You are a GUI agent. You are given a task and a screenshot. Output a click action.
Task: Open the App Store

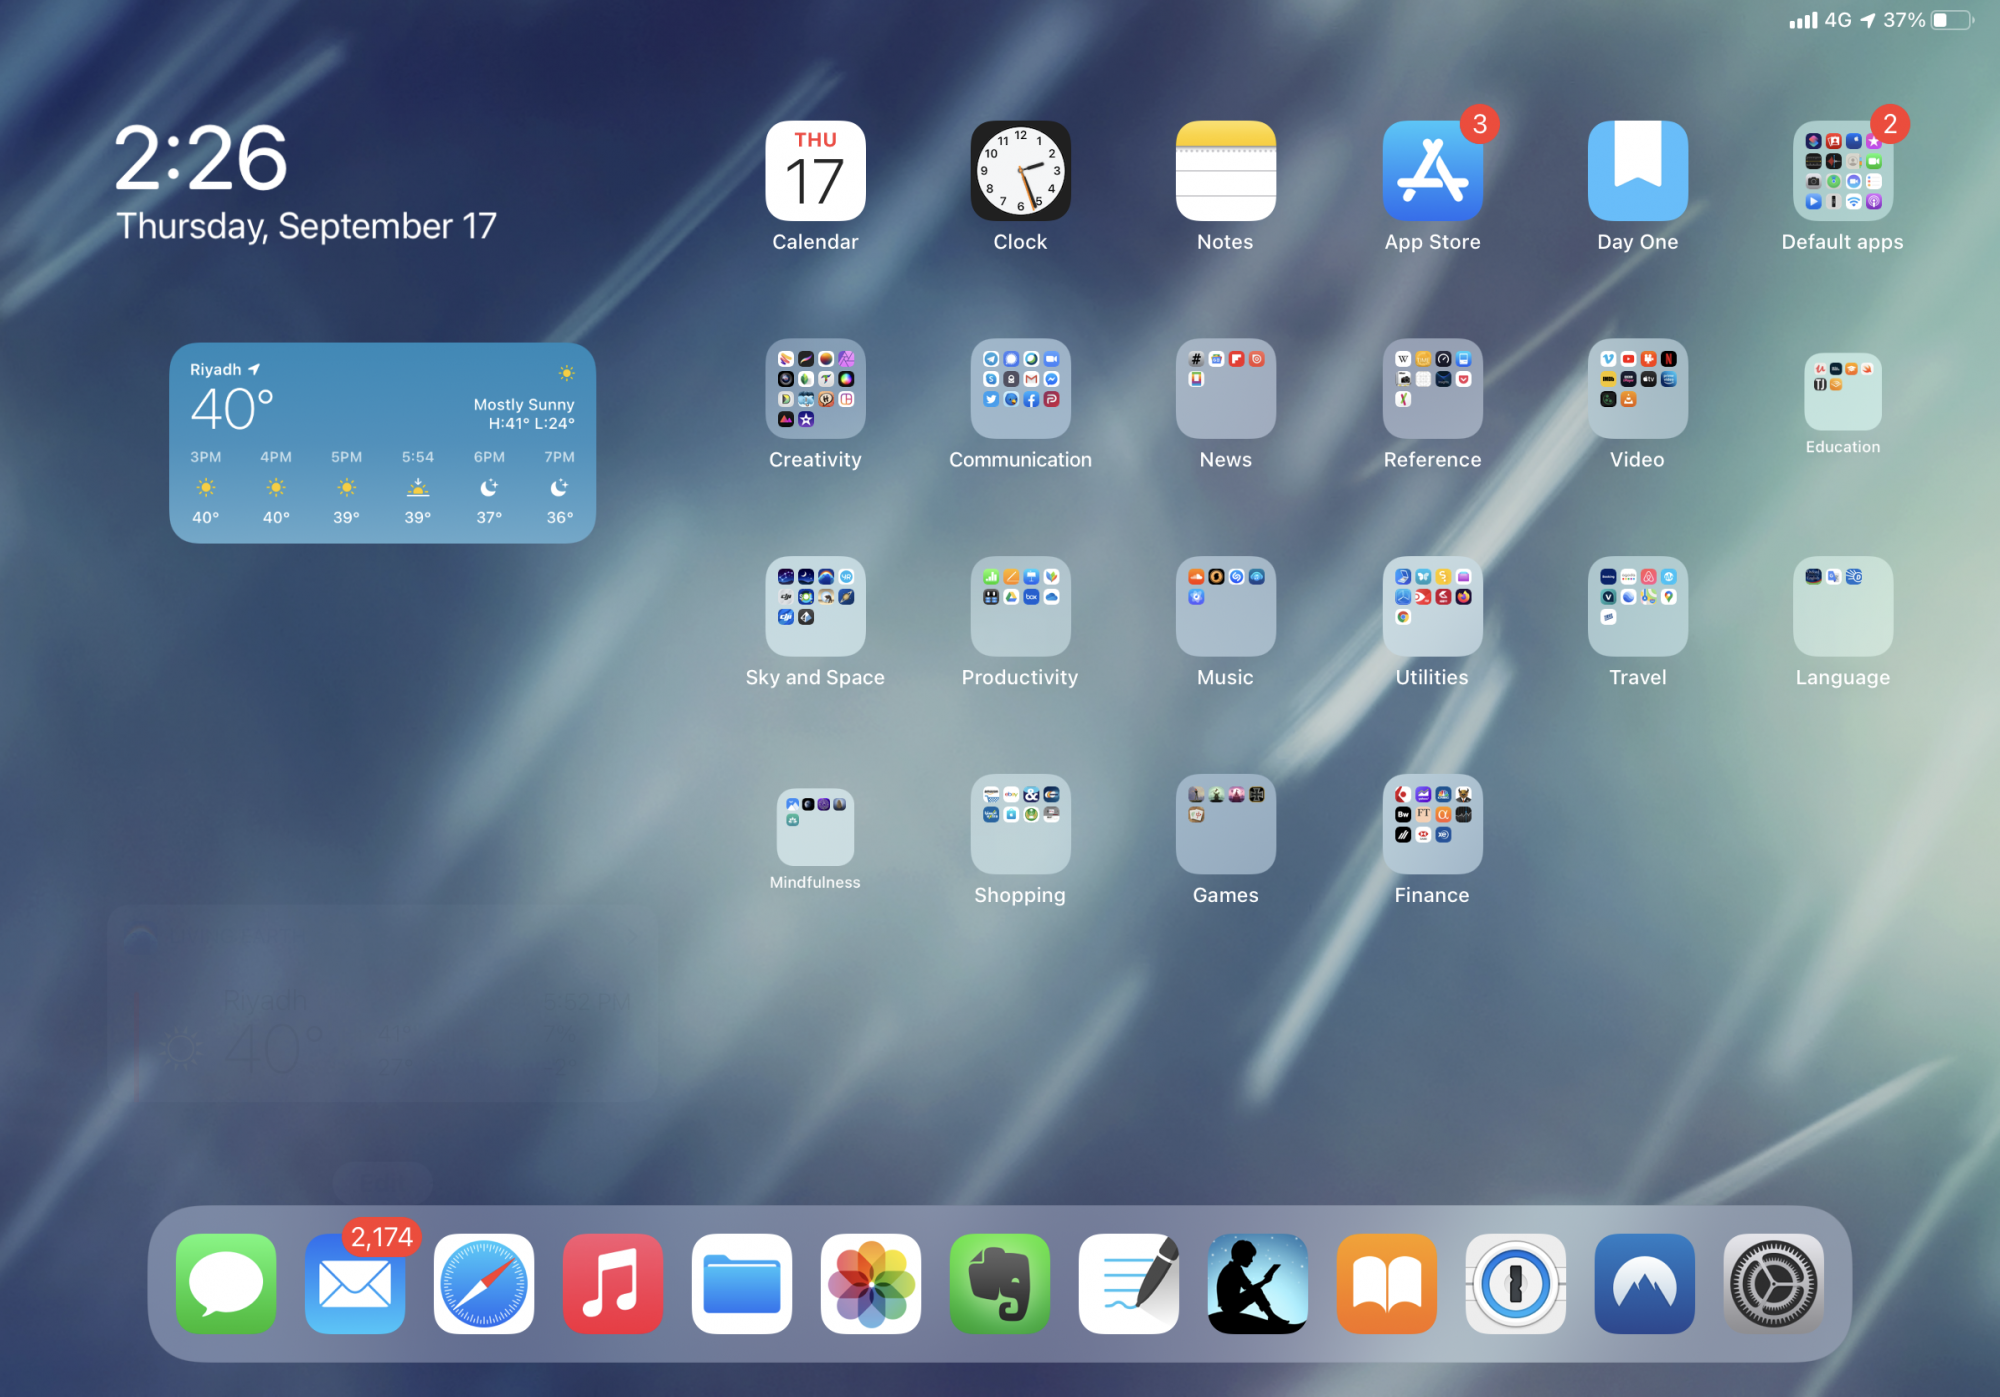pyautogui.click(x=1432, y=171)
